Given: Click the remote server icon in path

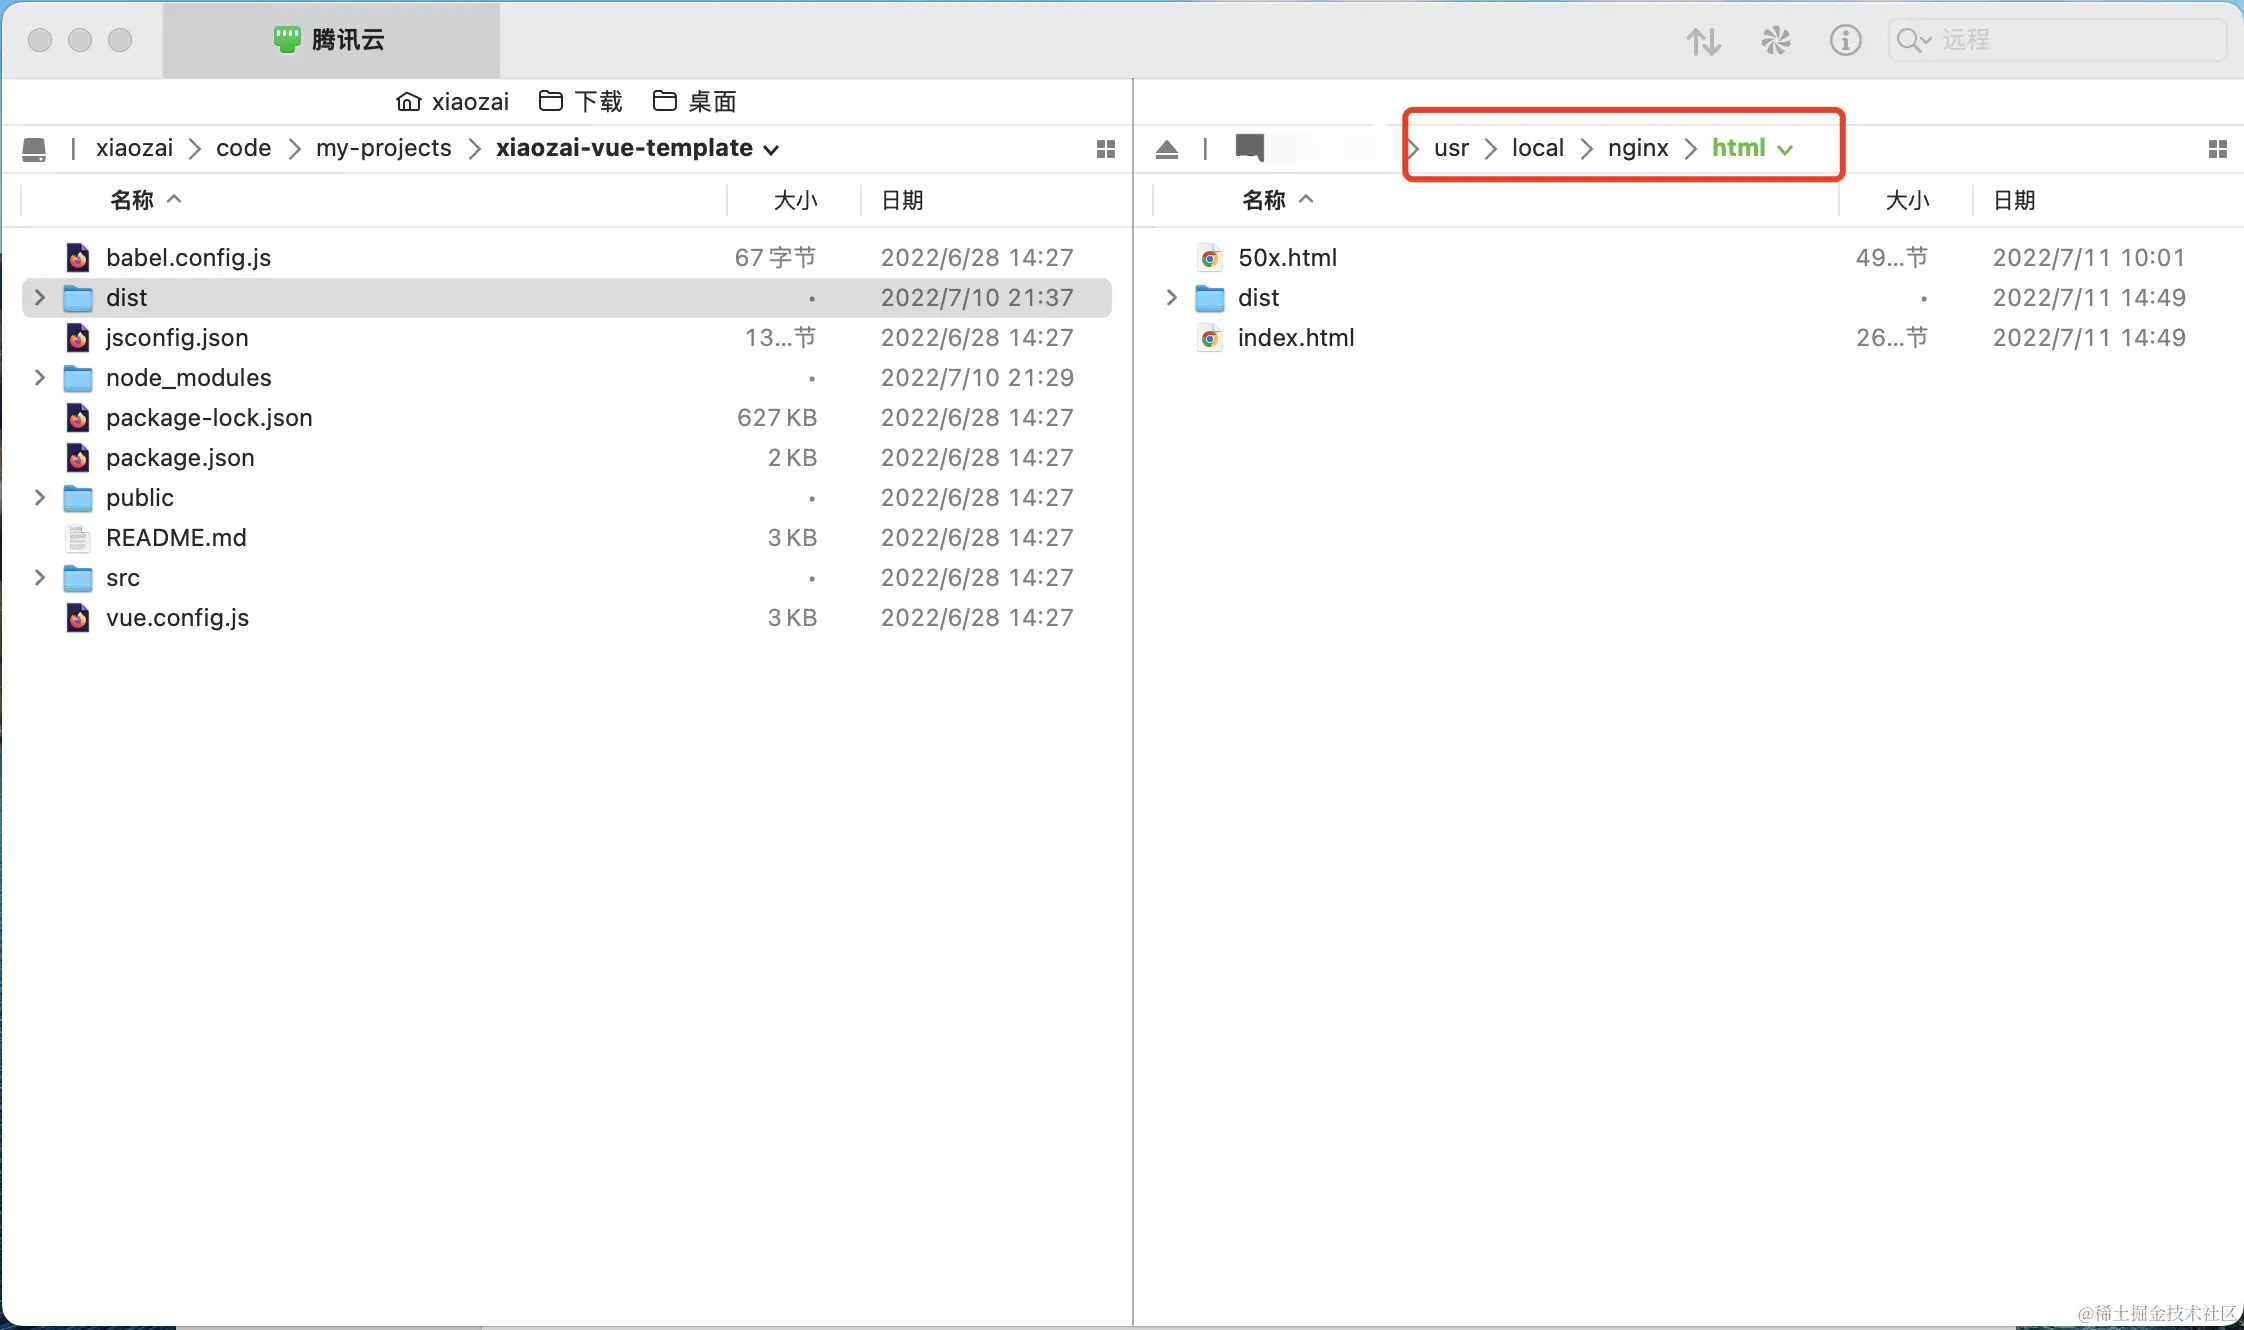Looking at the screenshot, I should tap(1250, 148).
